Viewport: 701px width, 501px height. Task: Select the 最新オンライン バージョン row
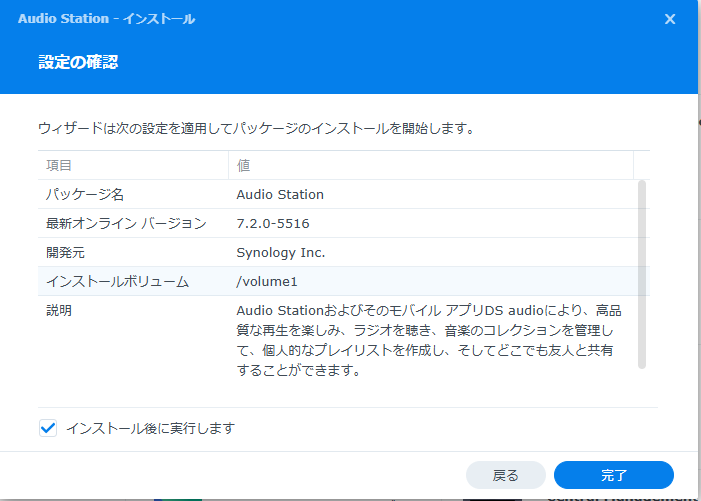tap(126, 223)
